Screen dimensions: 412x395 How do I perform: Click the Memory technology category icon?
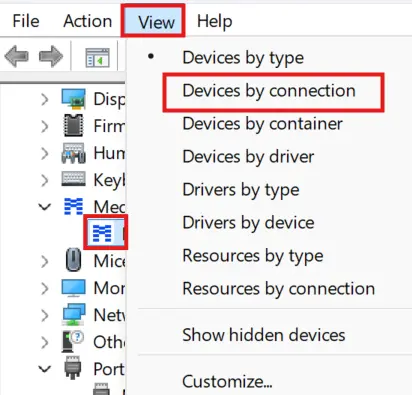pyautogui.click(x=73, y=206)
